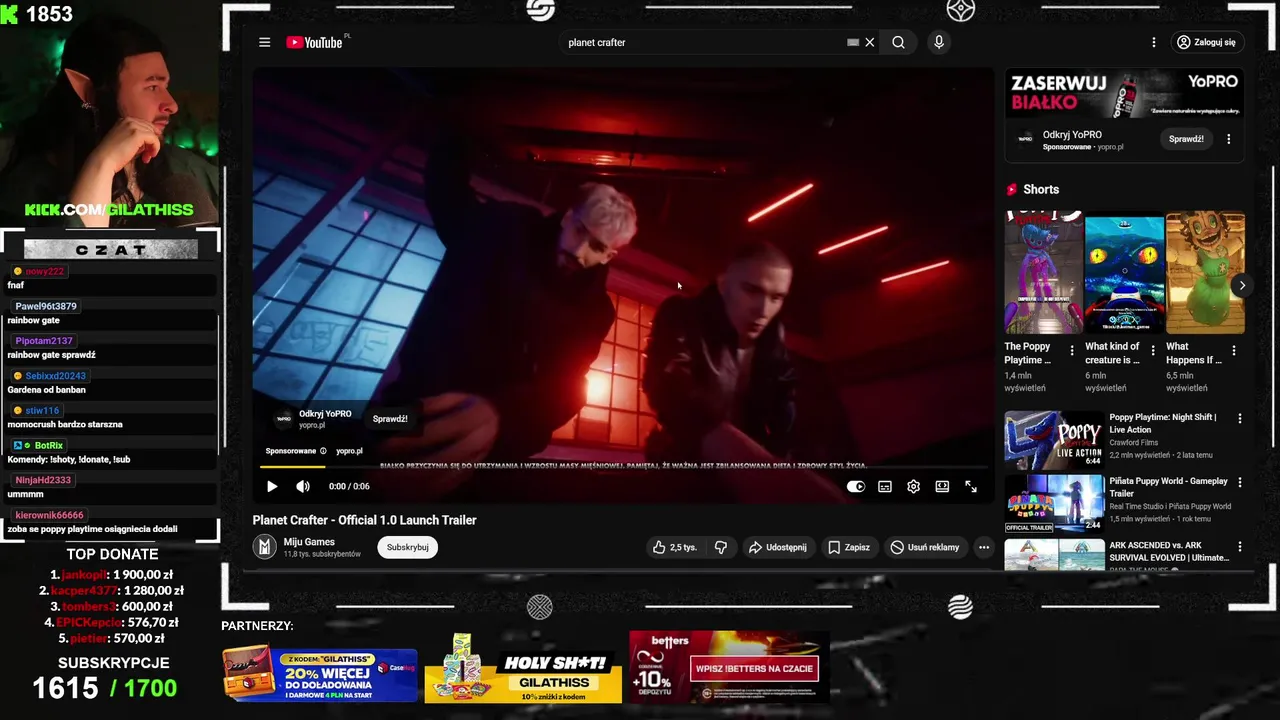Open Piñata Puppy World Gameplay Trailer thumbnail
This screenshot has height=720, width=1280.
pyautogui.click(x=1054, y=503)
